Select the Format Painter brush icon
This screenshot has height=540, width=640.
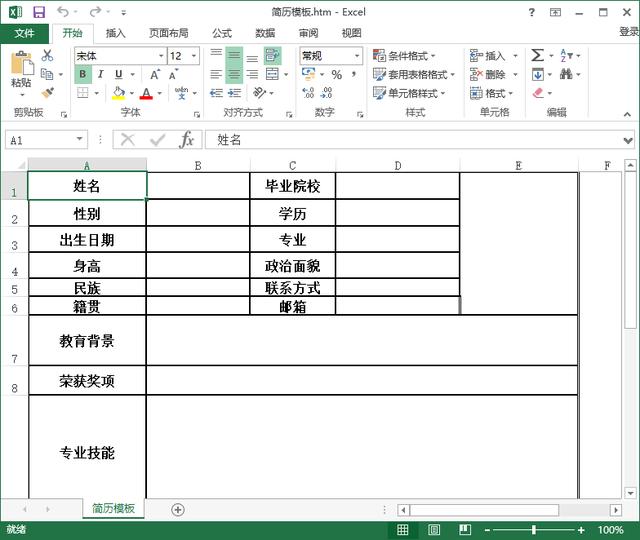click(47, 93)
